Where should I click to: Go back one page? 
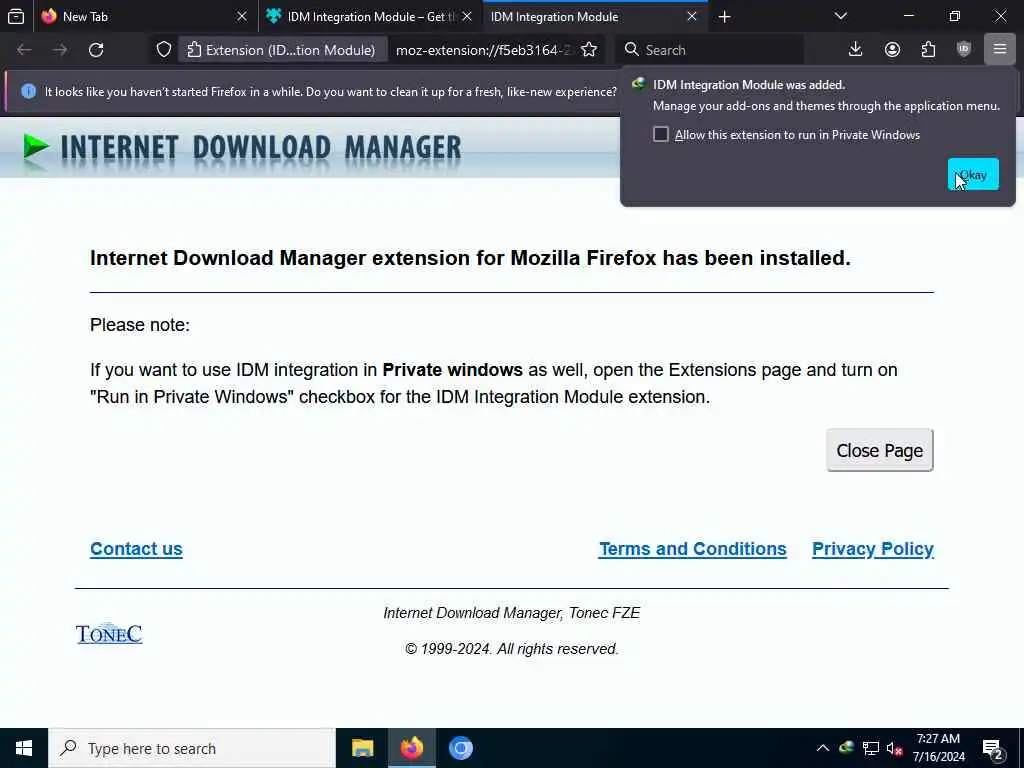tap(24, 50)
